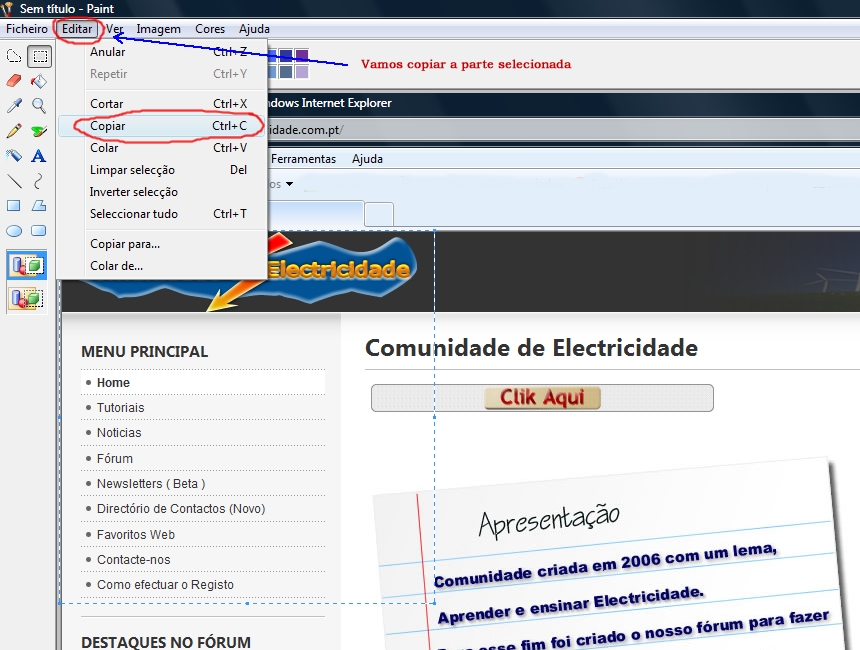
Task: Open the Noticias link
Action: pyautogui.click(x=119, y=433)
